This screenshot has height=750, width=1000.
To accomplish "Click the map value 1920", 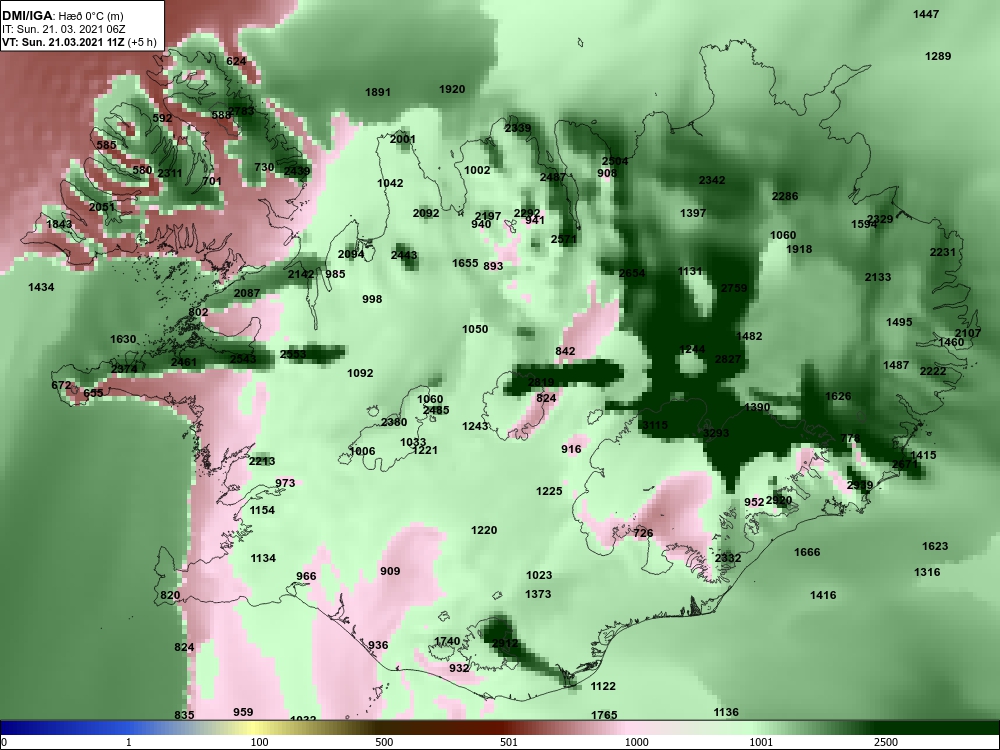I will click(452, 89).
